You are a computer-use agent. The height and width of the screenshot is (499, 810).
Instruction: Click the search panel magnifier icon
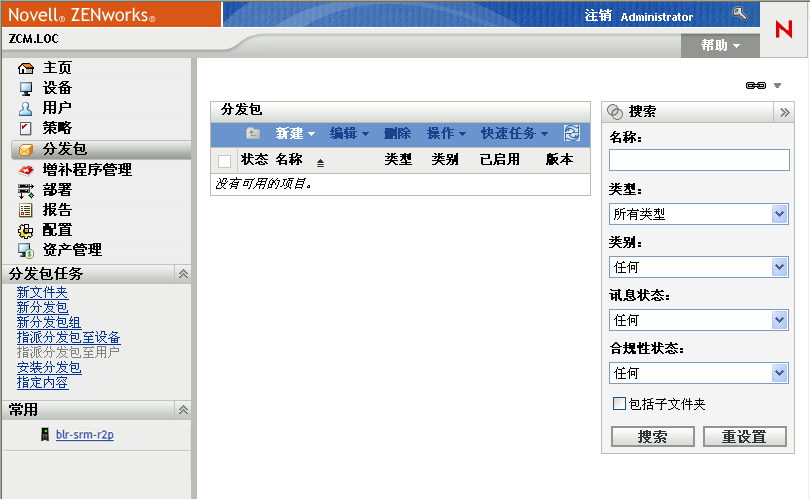[x=615, y=112]
